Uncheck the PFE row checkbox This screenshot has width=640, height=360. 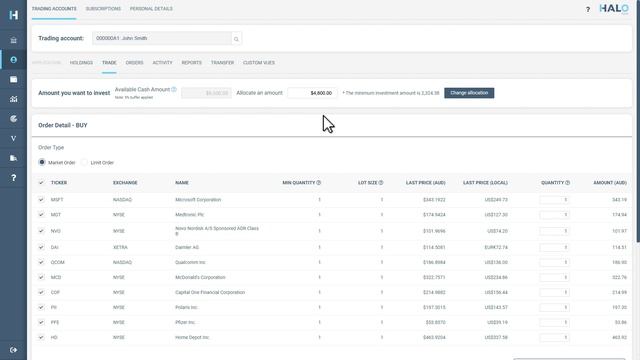tap(41, 322)
